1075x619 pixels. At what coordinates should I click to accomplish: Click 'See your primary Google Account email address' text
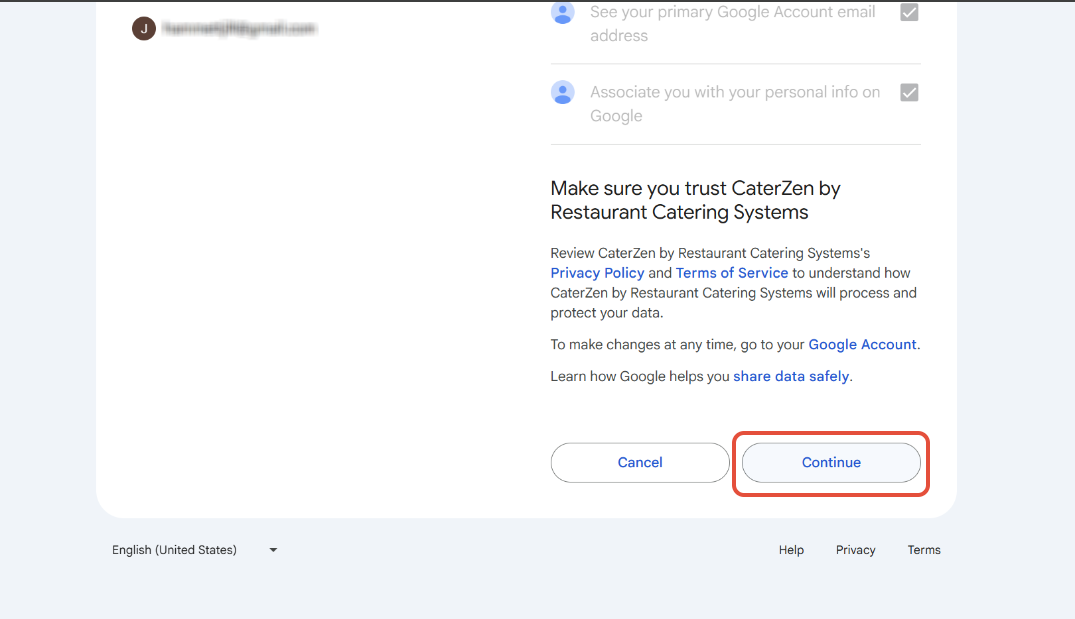point(732,24)
